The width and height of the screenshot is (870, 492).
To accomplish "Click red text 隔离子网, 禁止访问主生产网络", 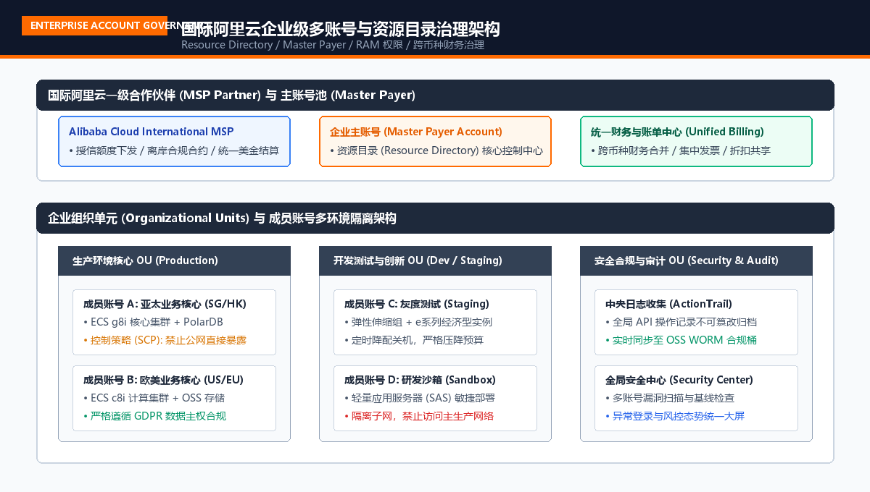I will pyautogui.click(x=419, y=416).
